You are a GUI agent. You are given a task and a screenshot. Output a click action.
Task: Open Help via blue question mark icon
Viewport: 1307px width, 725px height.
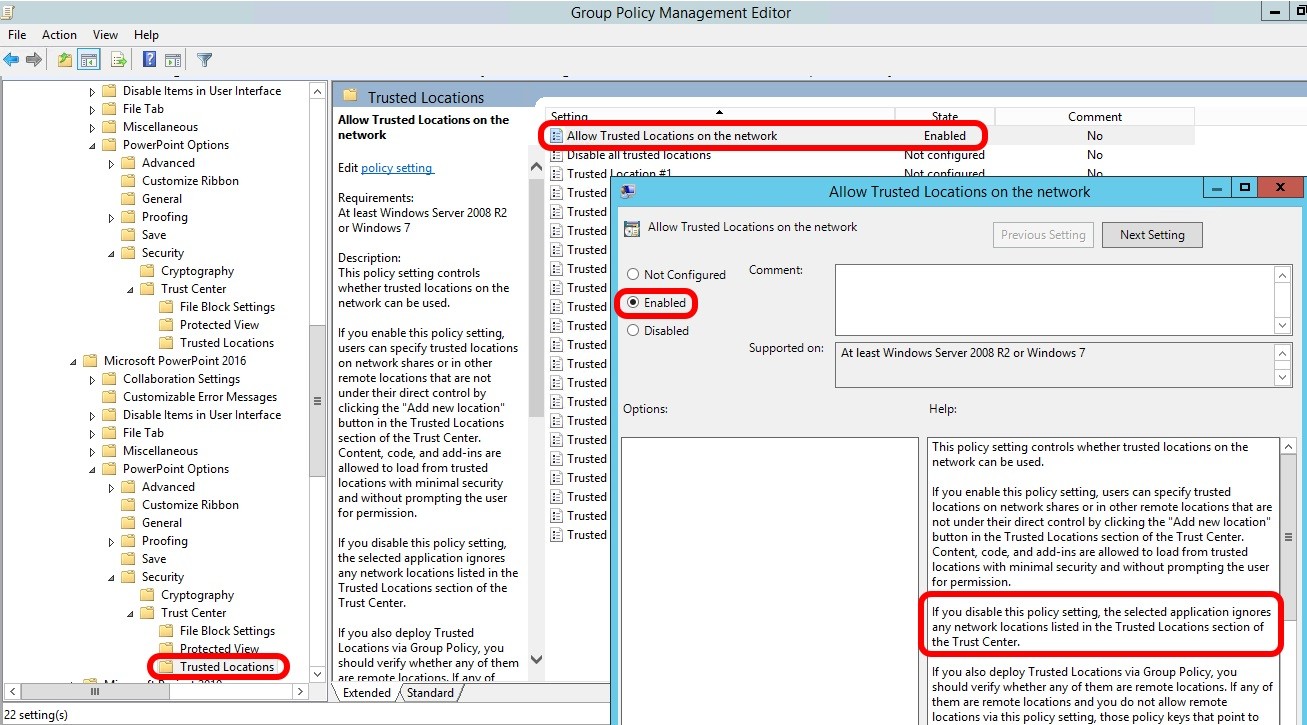pyautogui.click(x=149, y=60)
